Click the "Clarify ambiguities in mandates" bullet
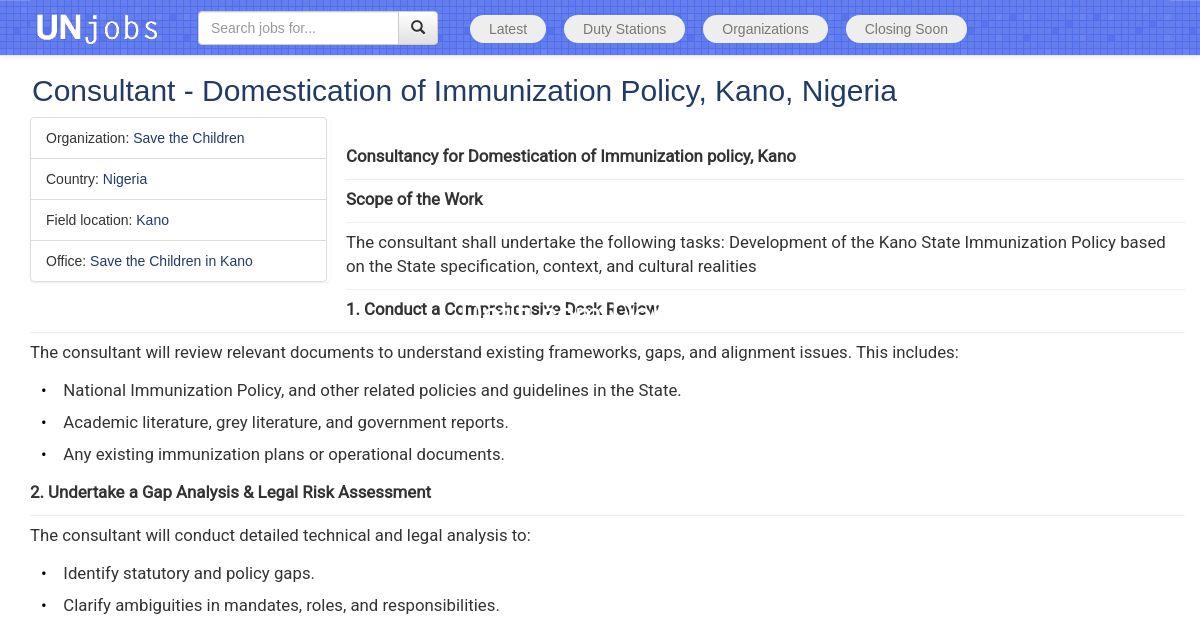 click(280, 605)
